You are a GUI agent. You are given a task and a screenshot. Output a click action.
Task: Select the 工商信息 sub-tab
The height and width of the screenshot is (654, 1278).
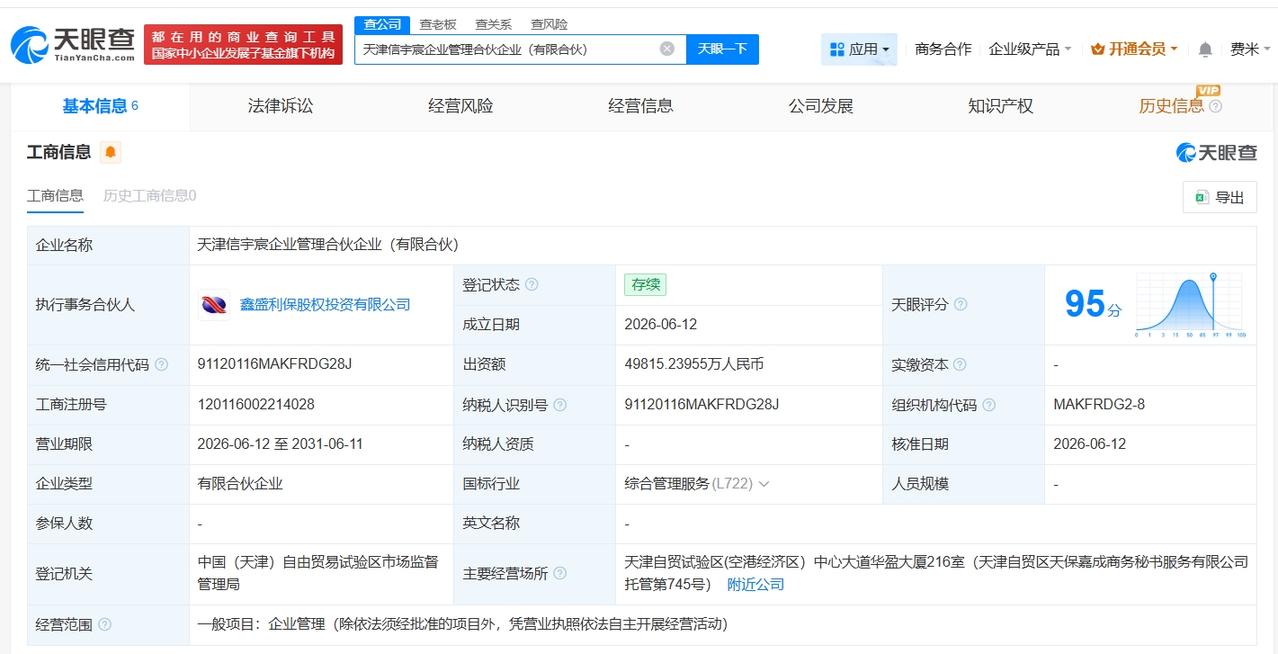(x=55, y=196)
